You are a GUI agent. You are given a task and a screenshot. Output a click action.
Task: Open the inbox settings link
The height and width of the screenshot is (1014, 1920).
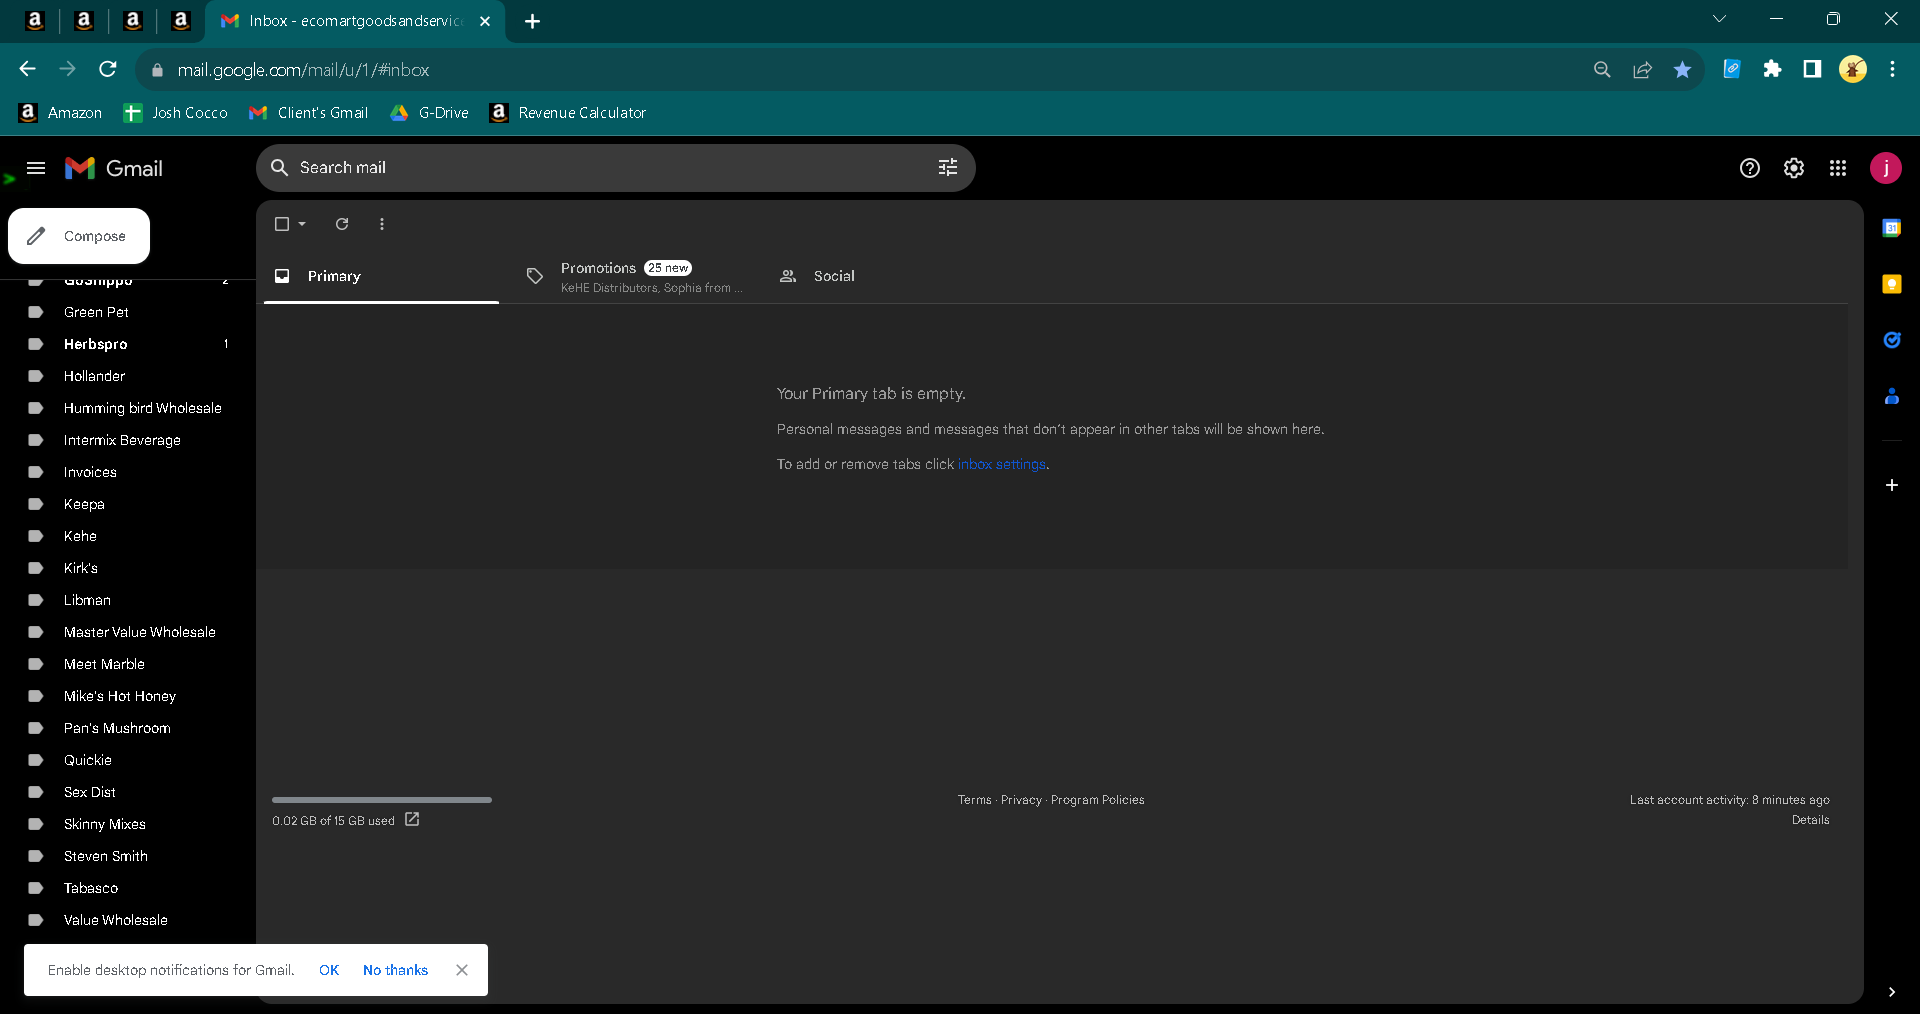[1002, 464]
